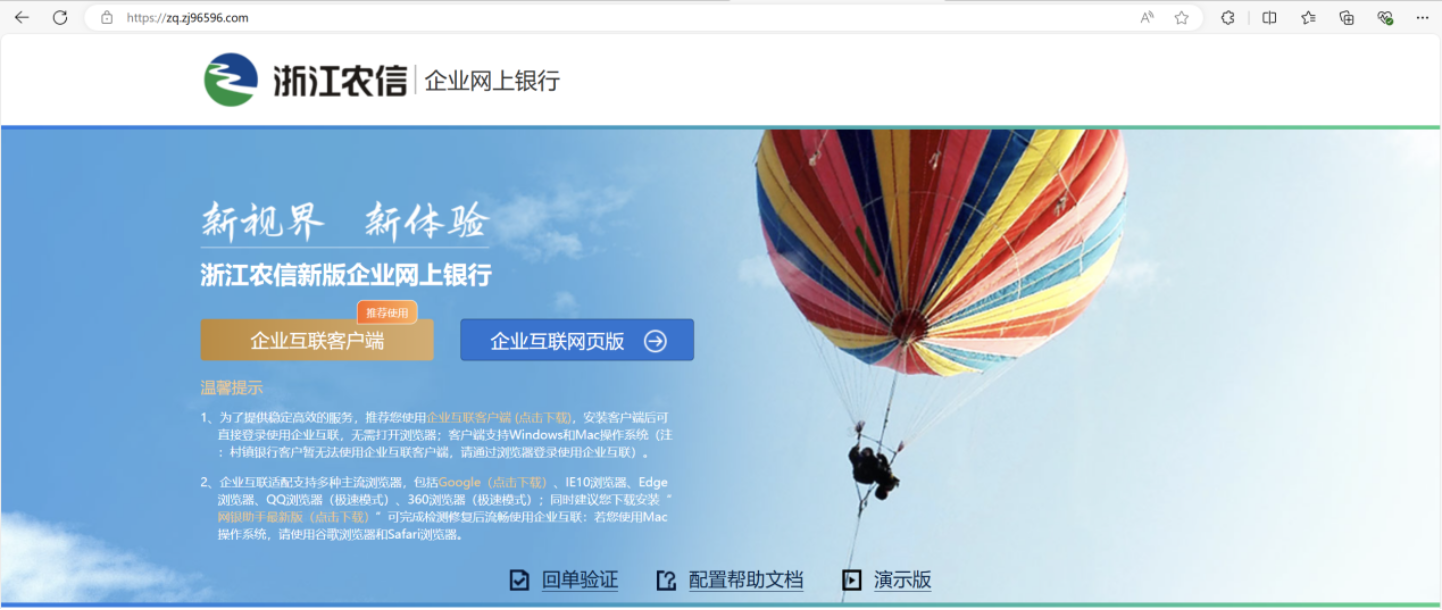Click the browser back arrow
The width and height of the screenshot is (1442, 610).
click(x=21, y=17)
